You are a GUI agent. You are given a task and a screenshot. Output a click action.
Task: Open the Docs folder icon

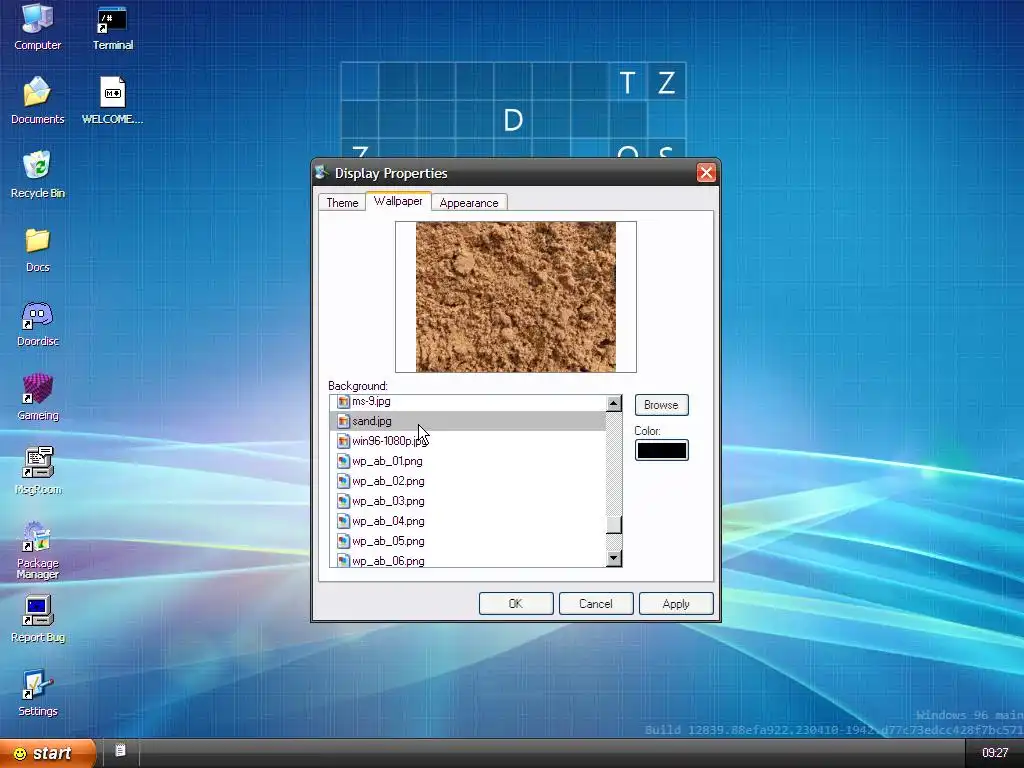pyautogui.click(x=37, y=249)
